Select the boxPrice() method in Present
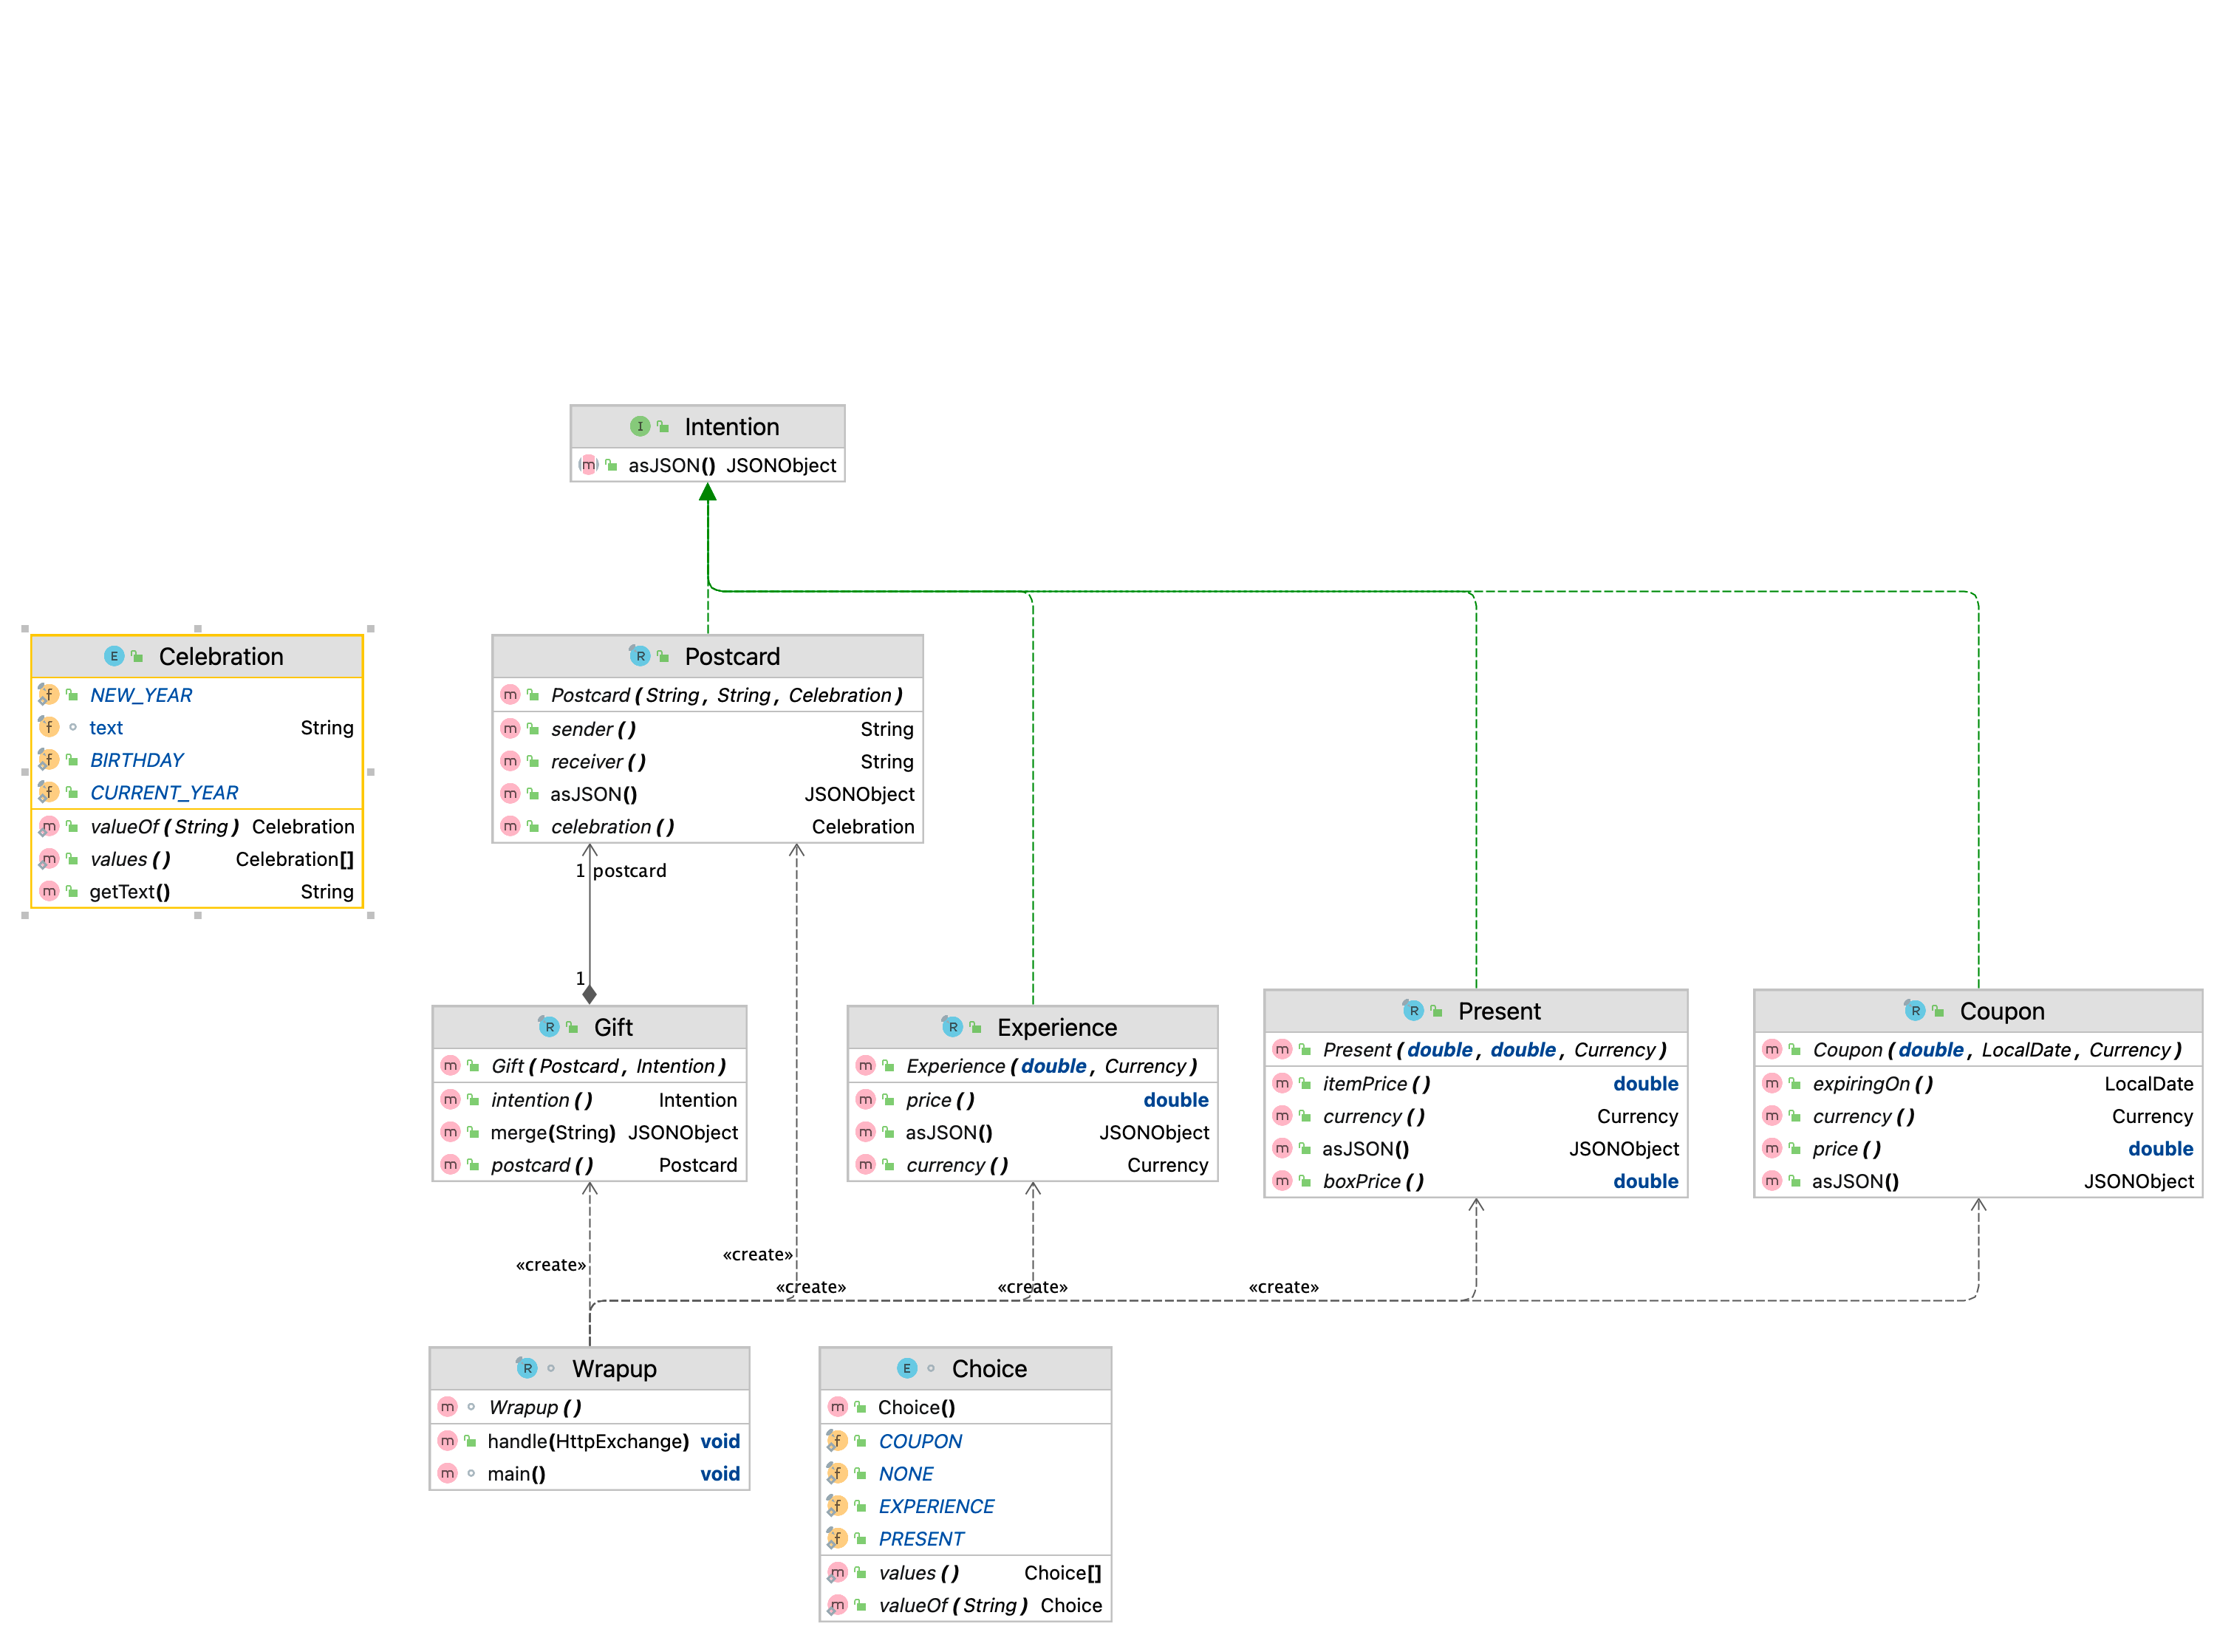 [x=1372, y=1182]
